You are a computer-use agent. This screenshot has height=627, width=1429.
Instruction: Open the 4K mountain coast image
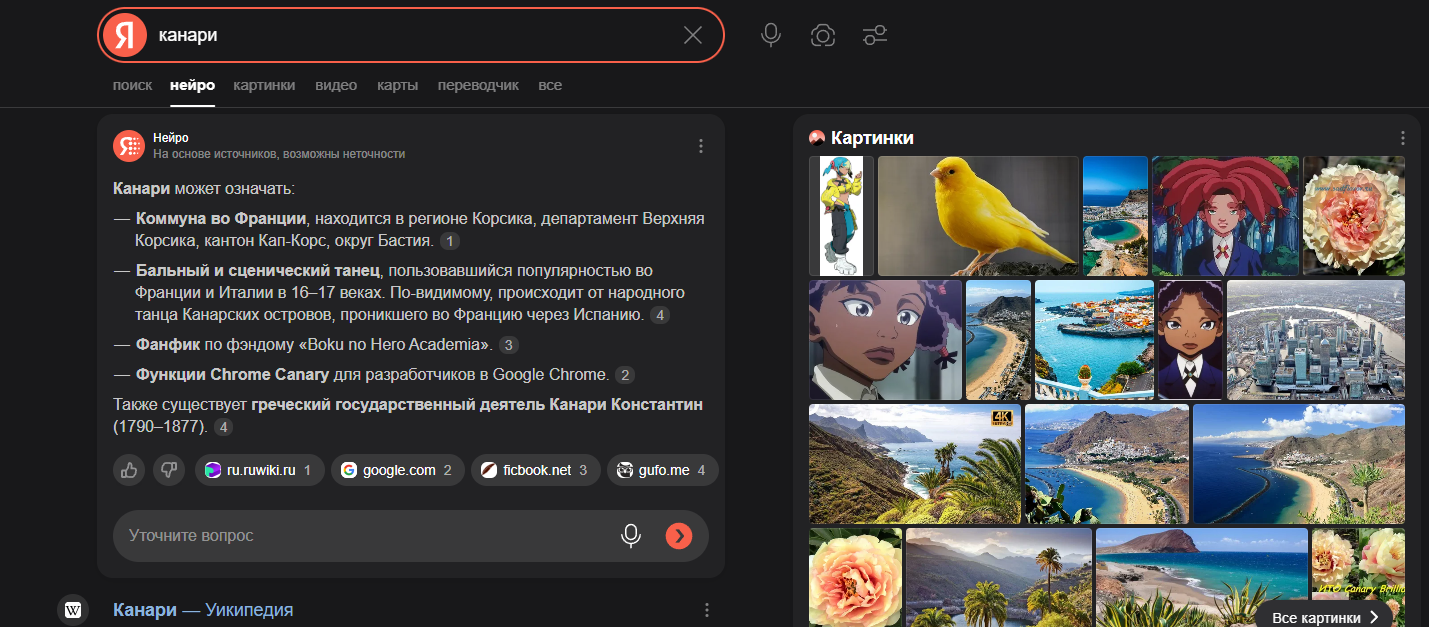(915, 464)
